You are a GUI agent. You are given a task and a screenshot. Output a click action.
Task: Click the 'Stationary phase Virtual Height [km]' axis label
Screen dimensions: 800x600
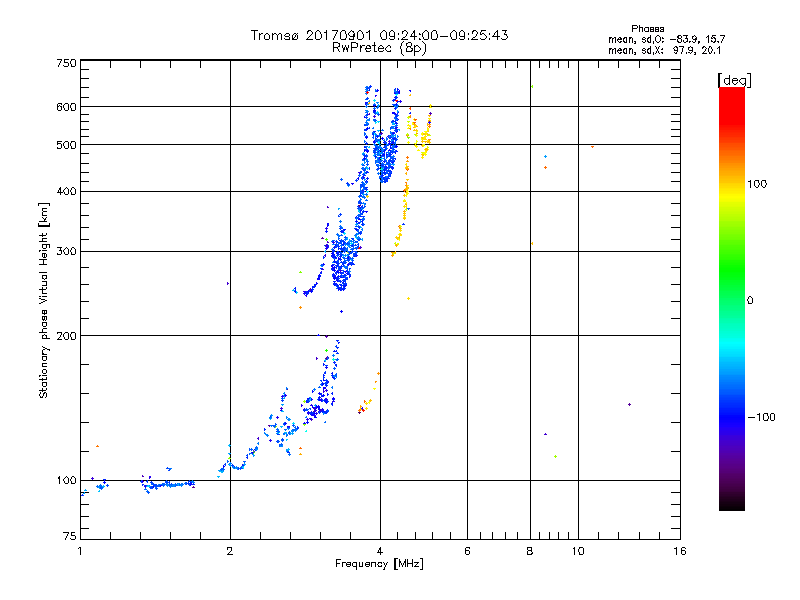pyautogui.click(x=43, y=300)
